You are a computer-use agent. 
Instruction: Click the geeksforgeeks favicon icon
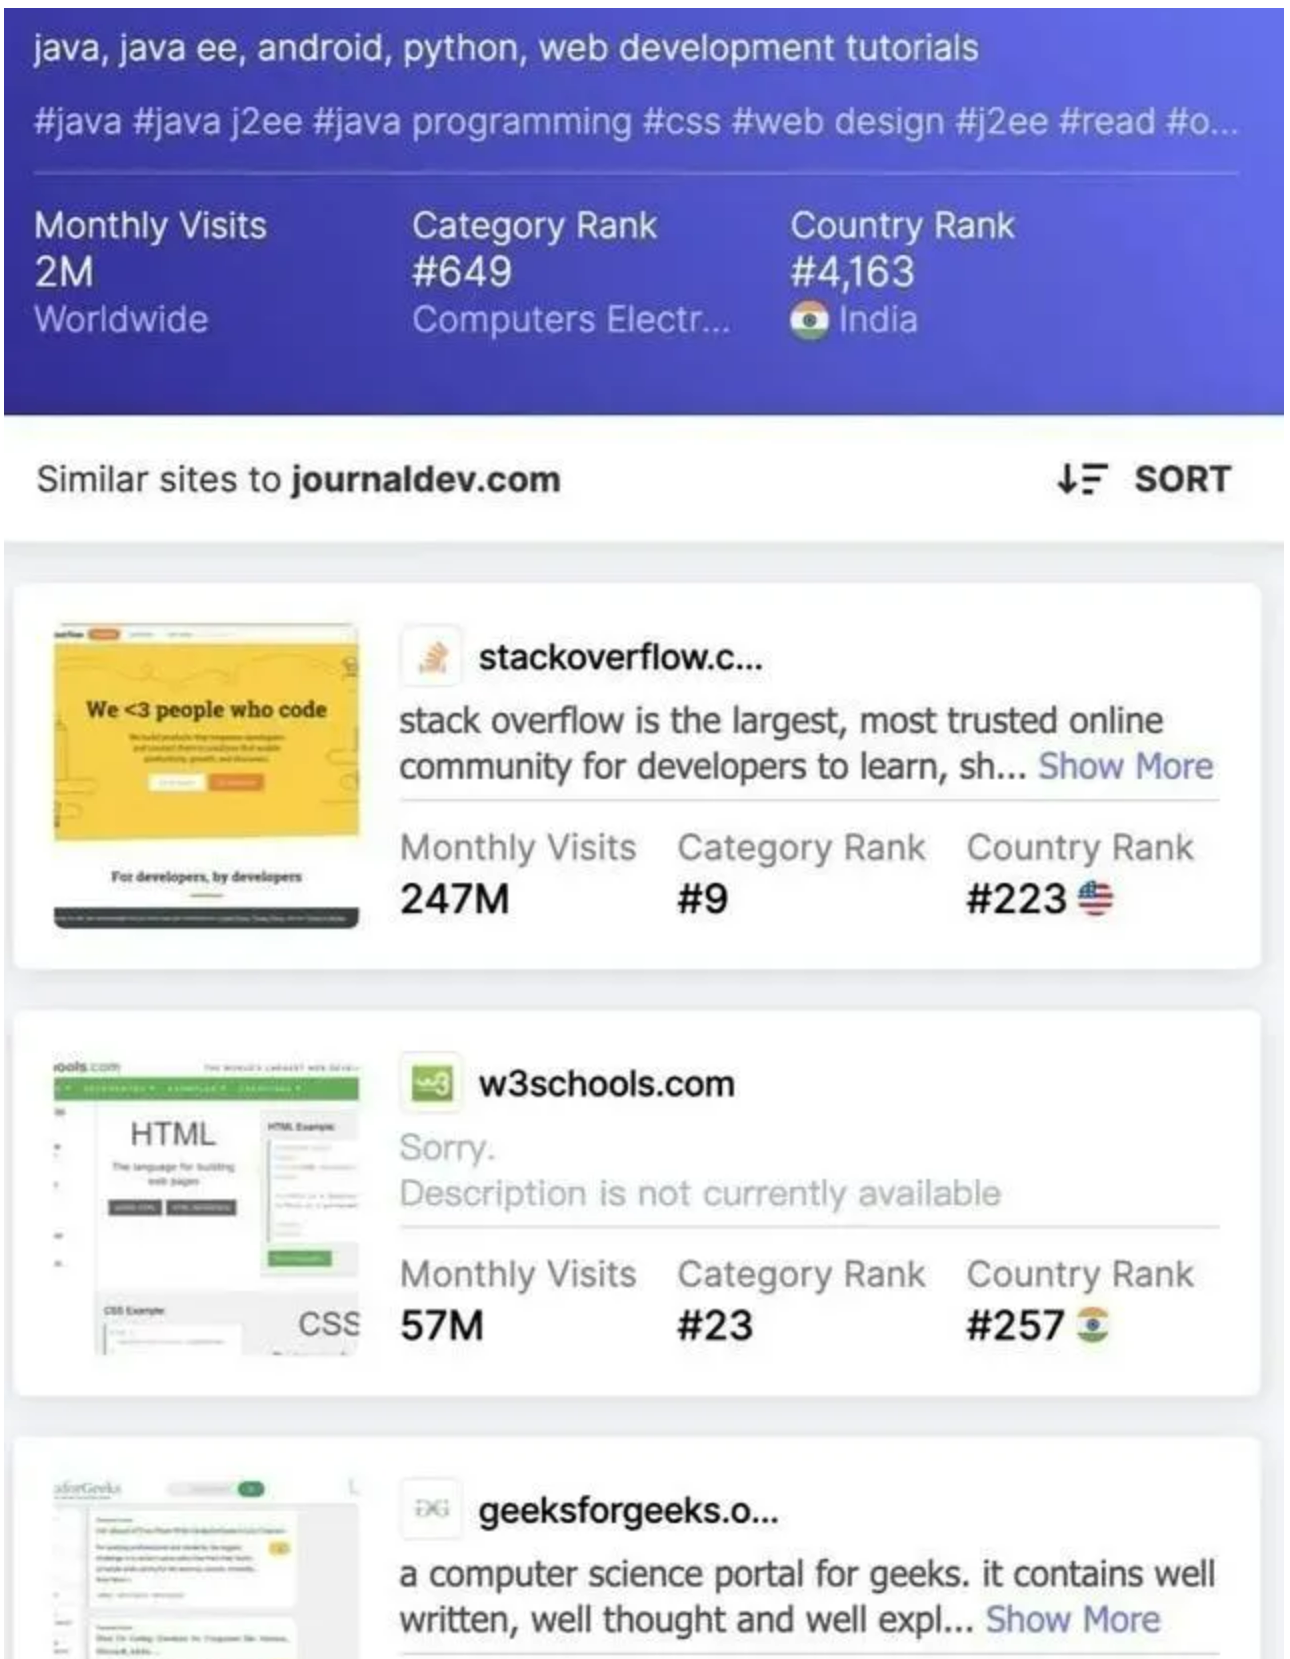point(431,1509)
